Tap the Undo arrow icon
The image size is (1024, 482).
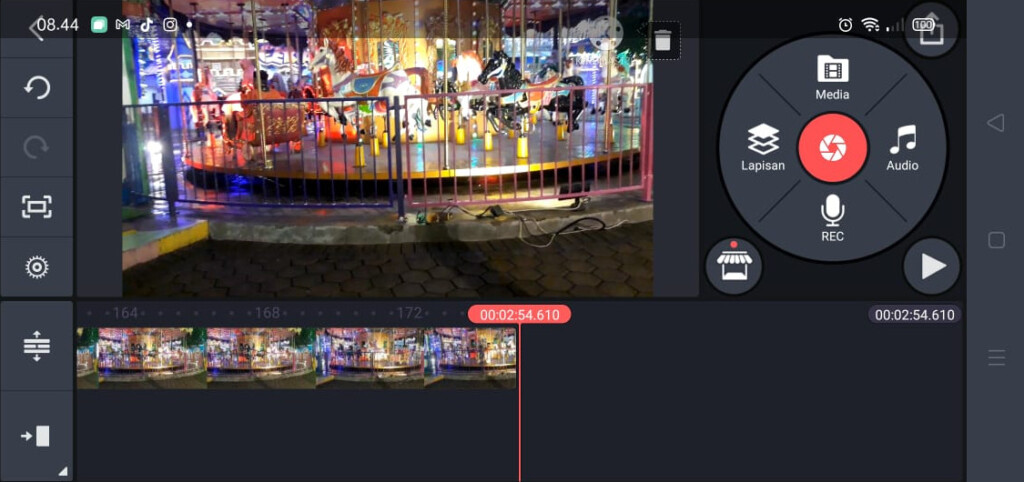pyautogui.click(x=37, y=88)
